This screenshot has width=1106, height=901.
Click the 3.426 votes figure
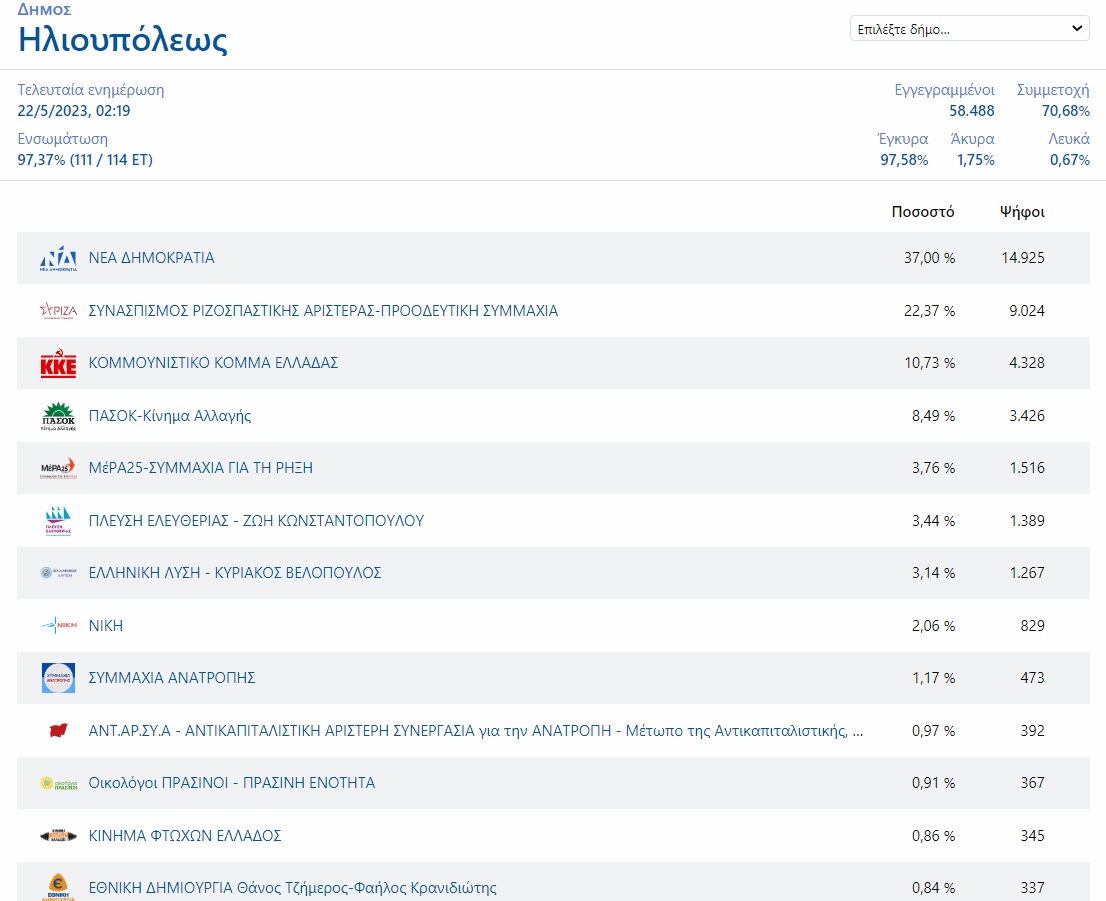click(x=1027, y=416)
